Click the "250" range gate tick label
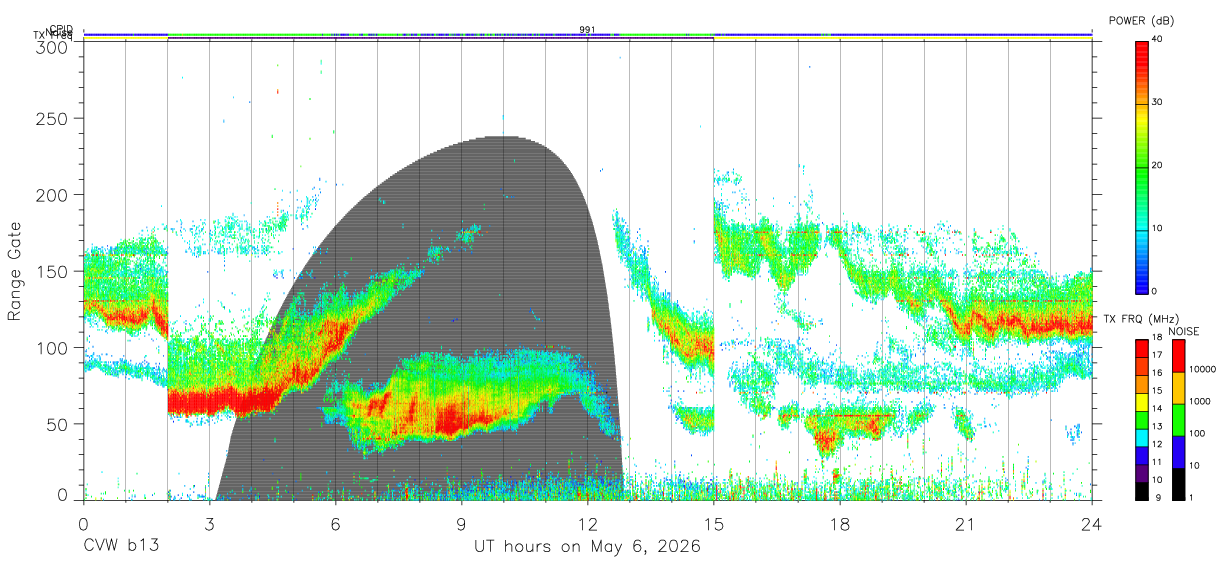This screenshot has height=567, width=1228. pyautogui.click(x=53, y=119)
